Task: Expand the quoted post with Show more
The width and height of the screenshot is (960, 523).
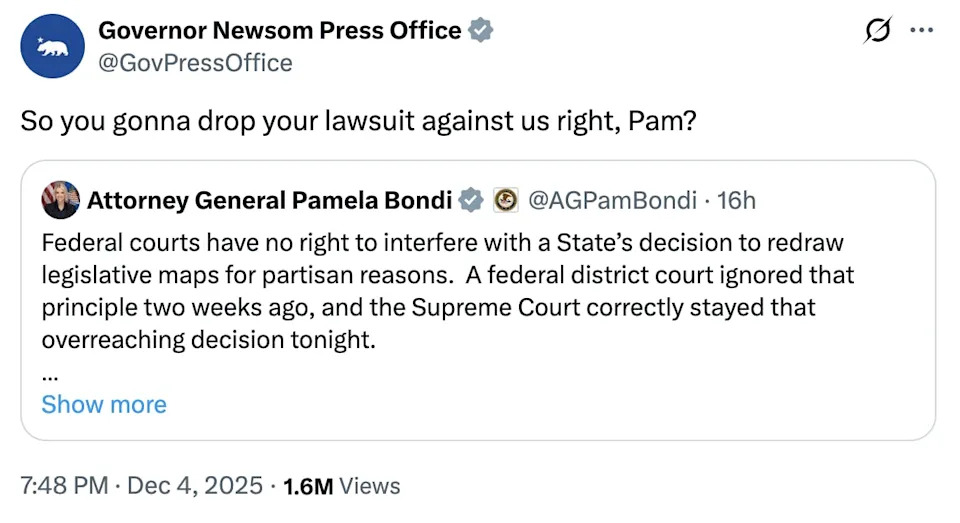Action: click(104, 404)
